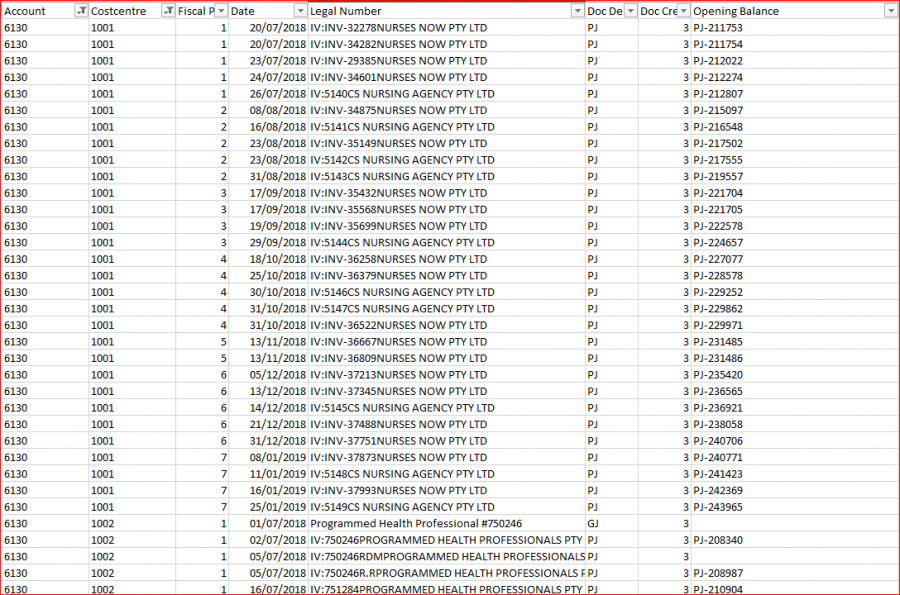Select the PJ-221704 cell
Image resolution: width=900 pixels, height=595 pixels.
point(794,193)
